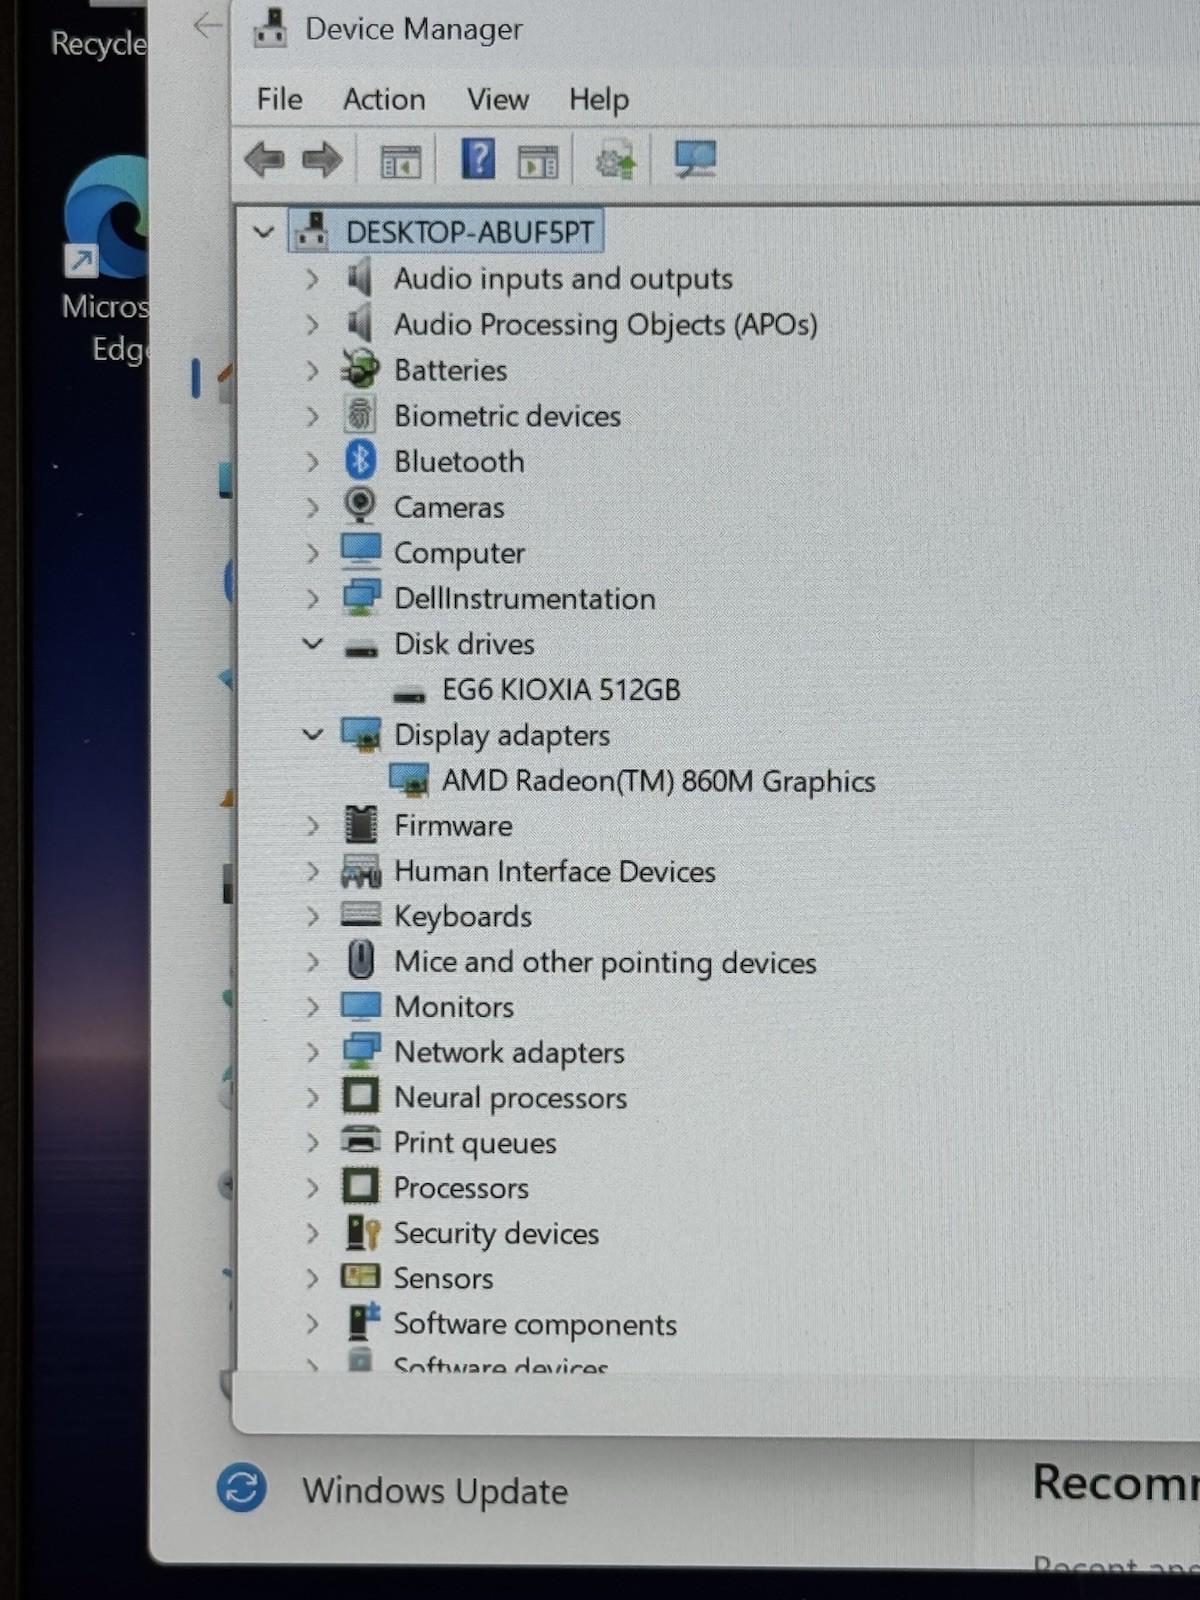
Task: Click the Scan for hardware changes monitor icon
Action: tap(695, 158)
